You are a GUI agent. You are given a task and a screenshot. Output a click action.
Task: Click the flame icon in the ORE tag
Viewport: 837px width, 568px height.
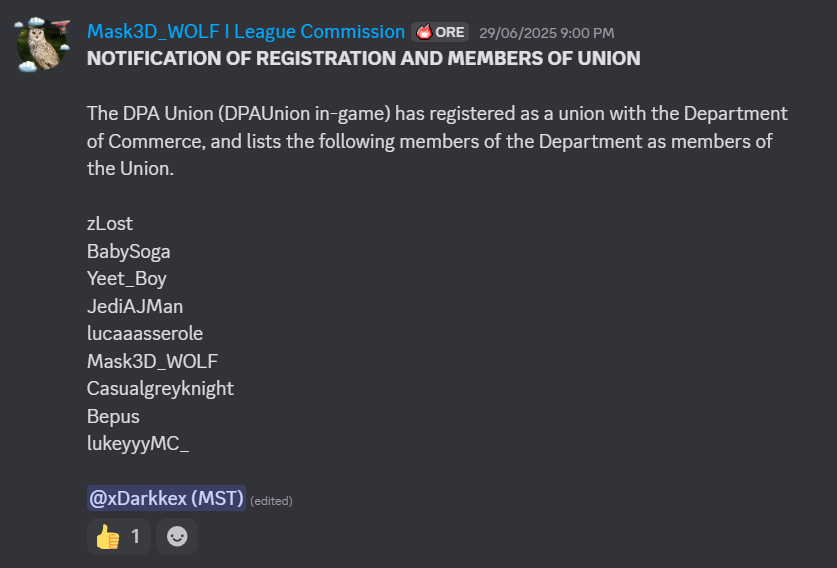click(x=424, y=32)
